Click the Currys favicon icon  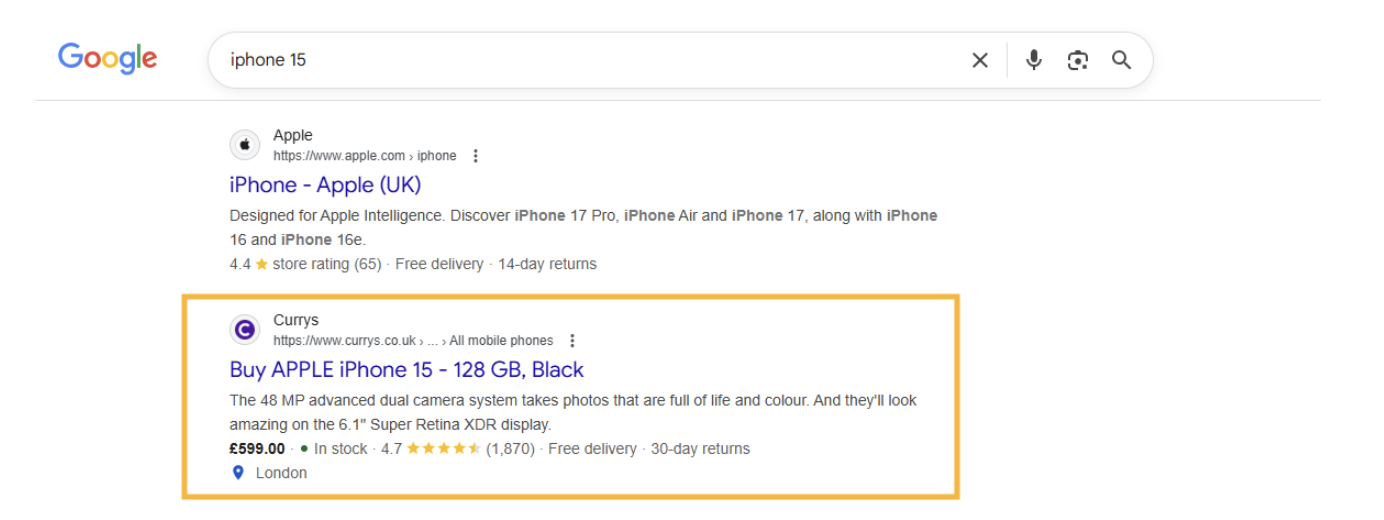pyautogui.click(x=245, y=329)
